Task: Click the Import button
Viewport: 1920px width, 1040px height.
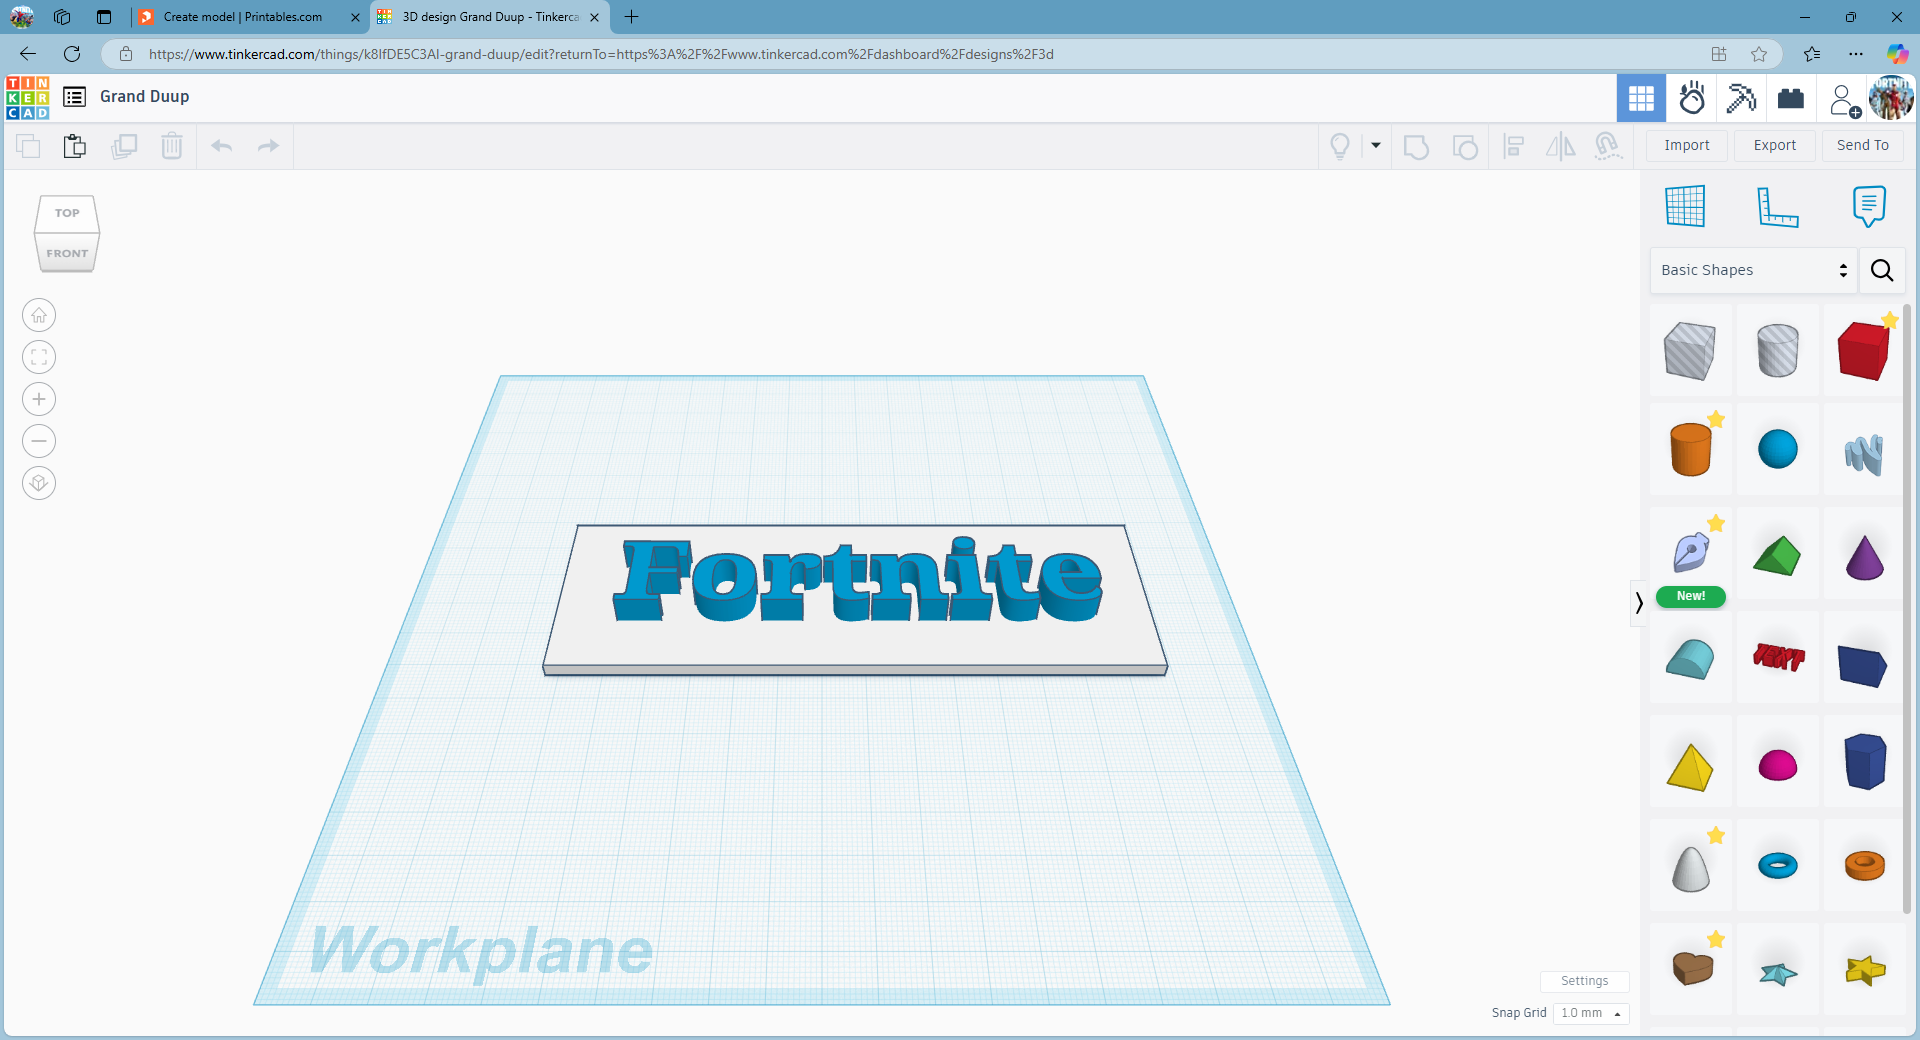Action: coord(1687,145)
